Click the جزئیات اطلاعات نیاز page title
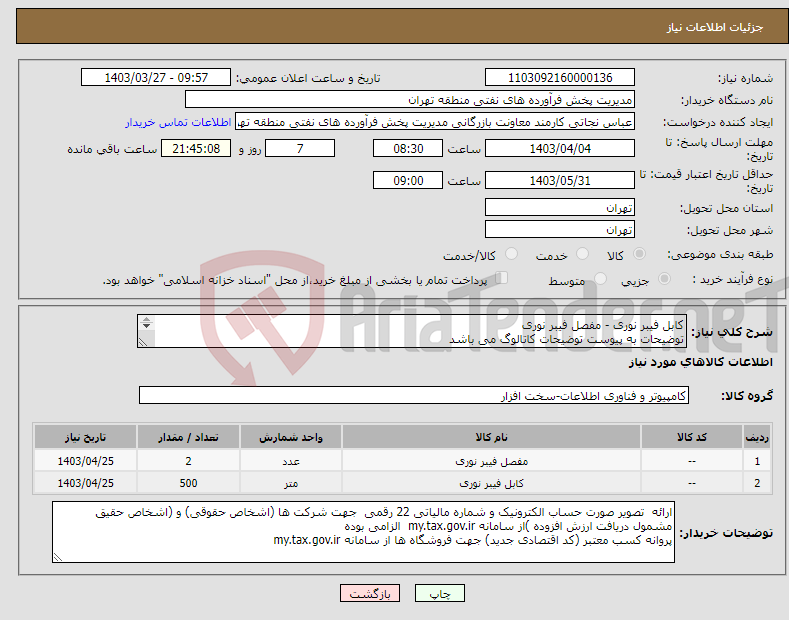The height and width of the screenshot is (620, 789). point(715,27)
